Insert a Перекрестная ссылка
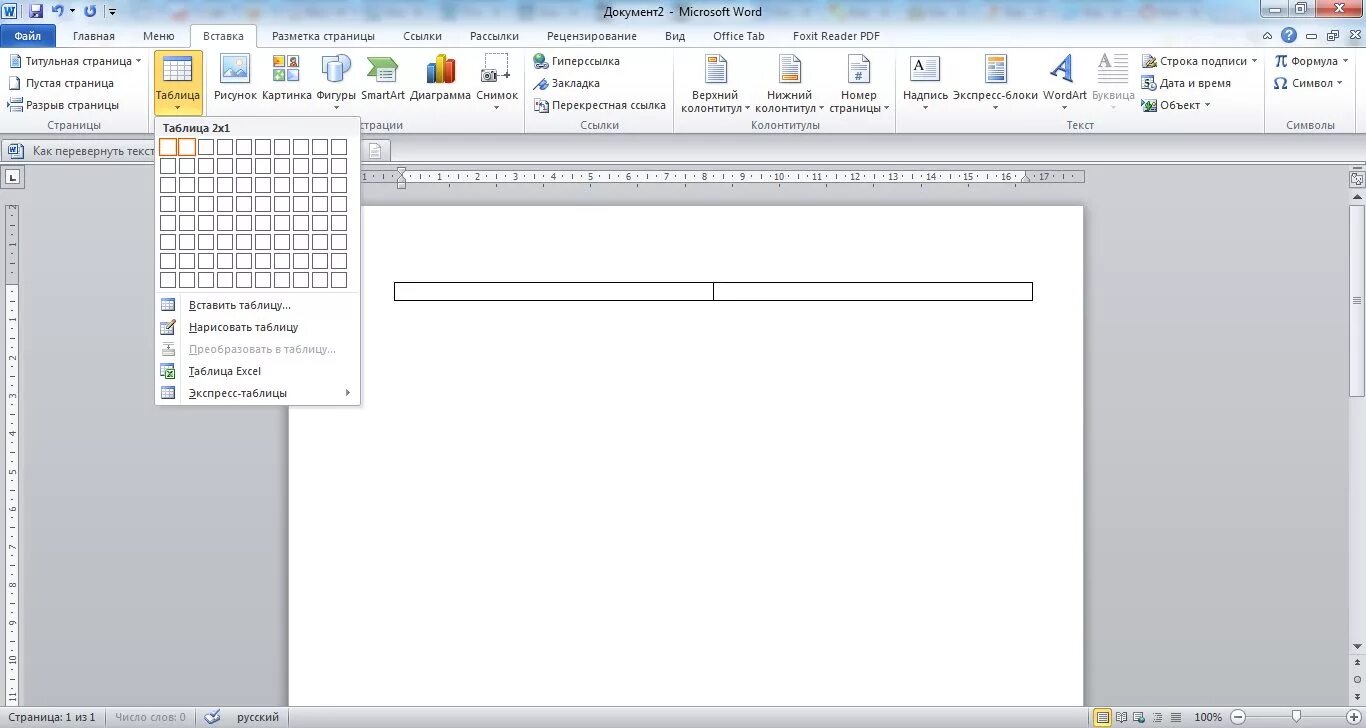The image size is (1366, 728). tap(600, 105)
